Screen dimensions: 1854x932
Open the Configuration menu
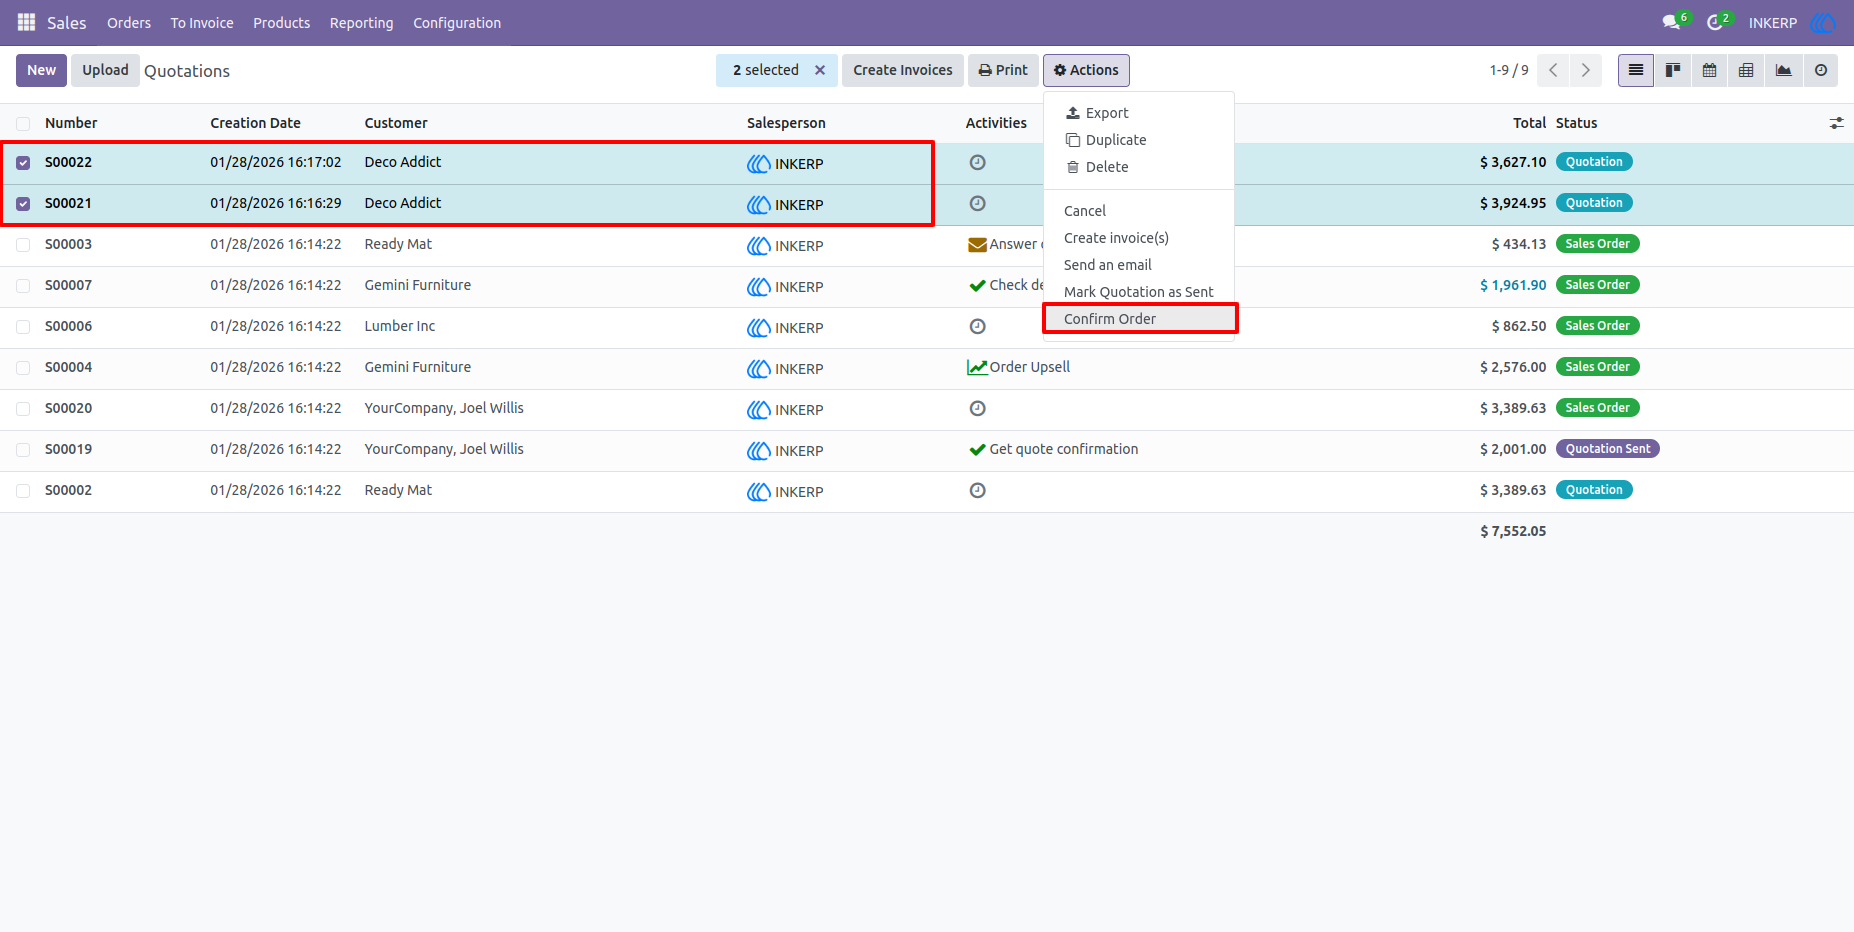[x=457, y=22]
